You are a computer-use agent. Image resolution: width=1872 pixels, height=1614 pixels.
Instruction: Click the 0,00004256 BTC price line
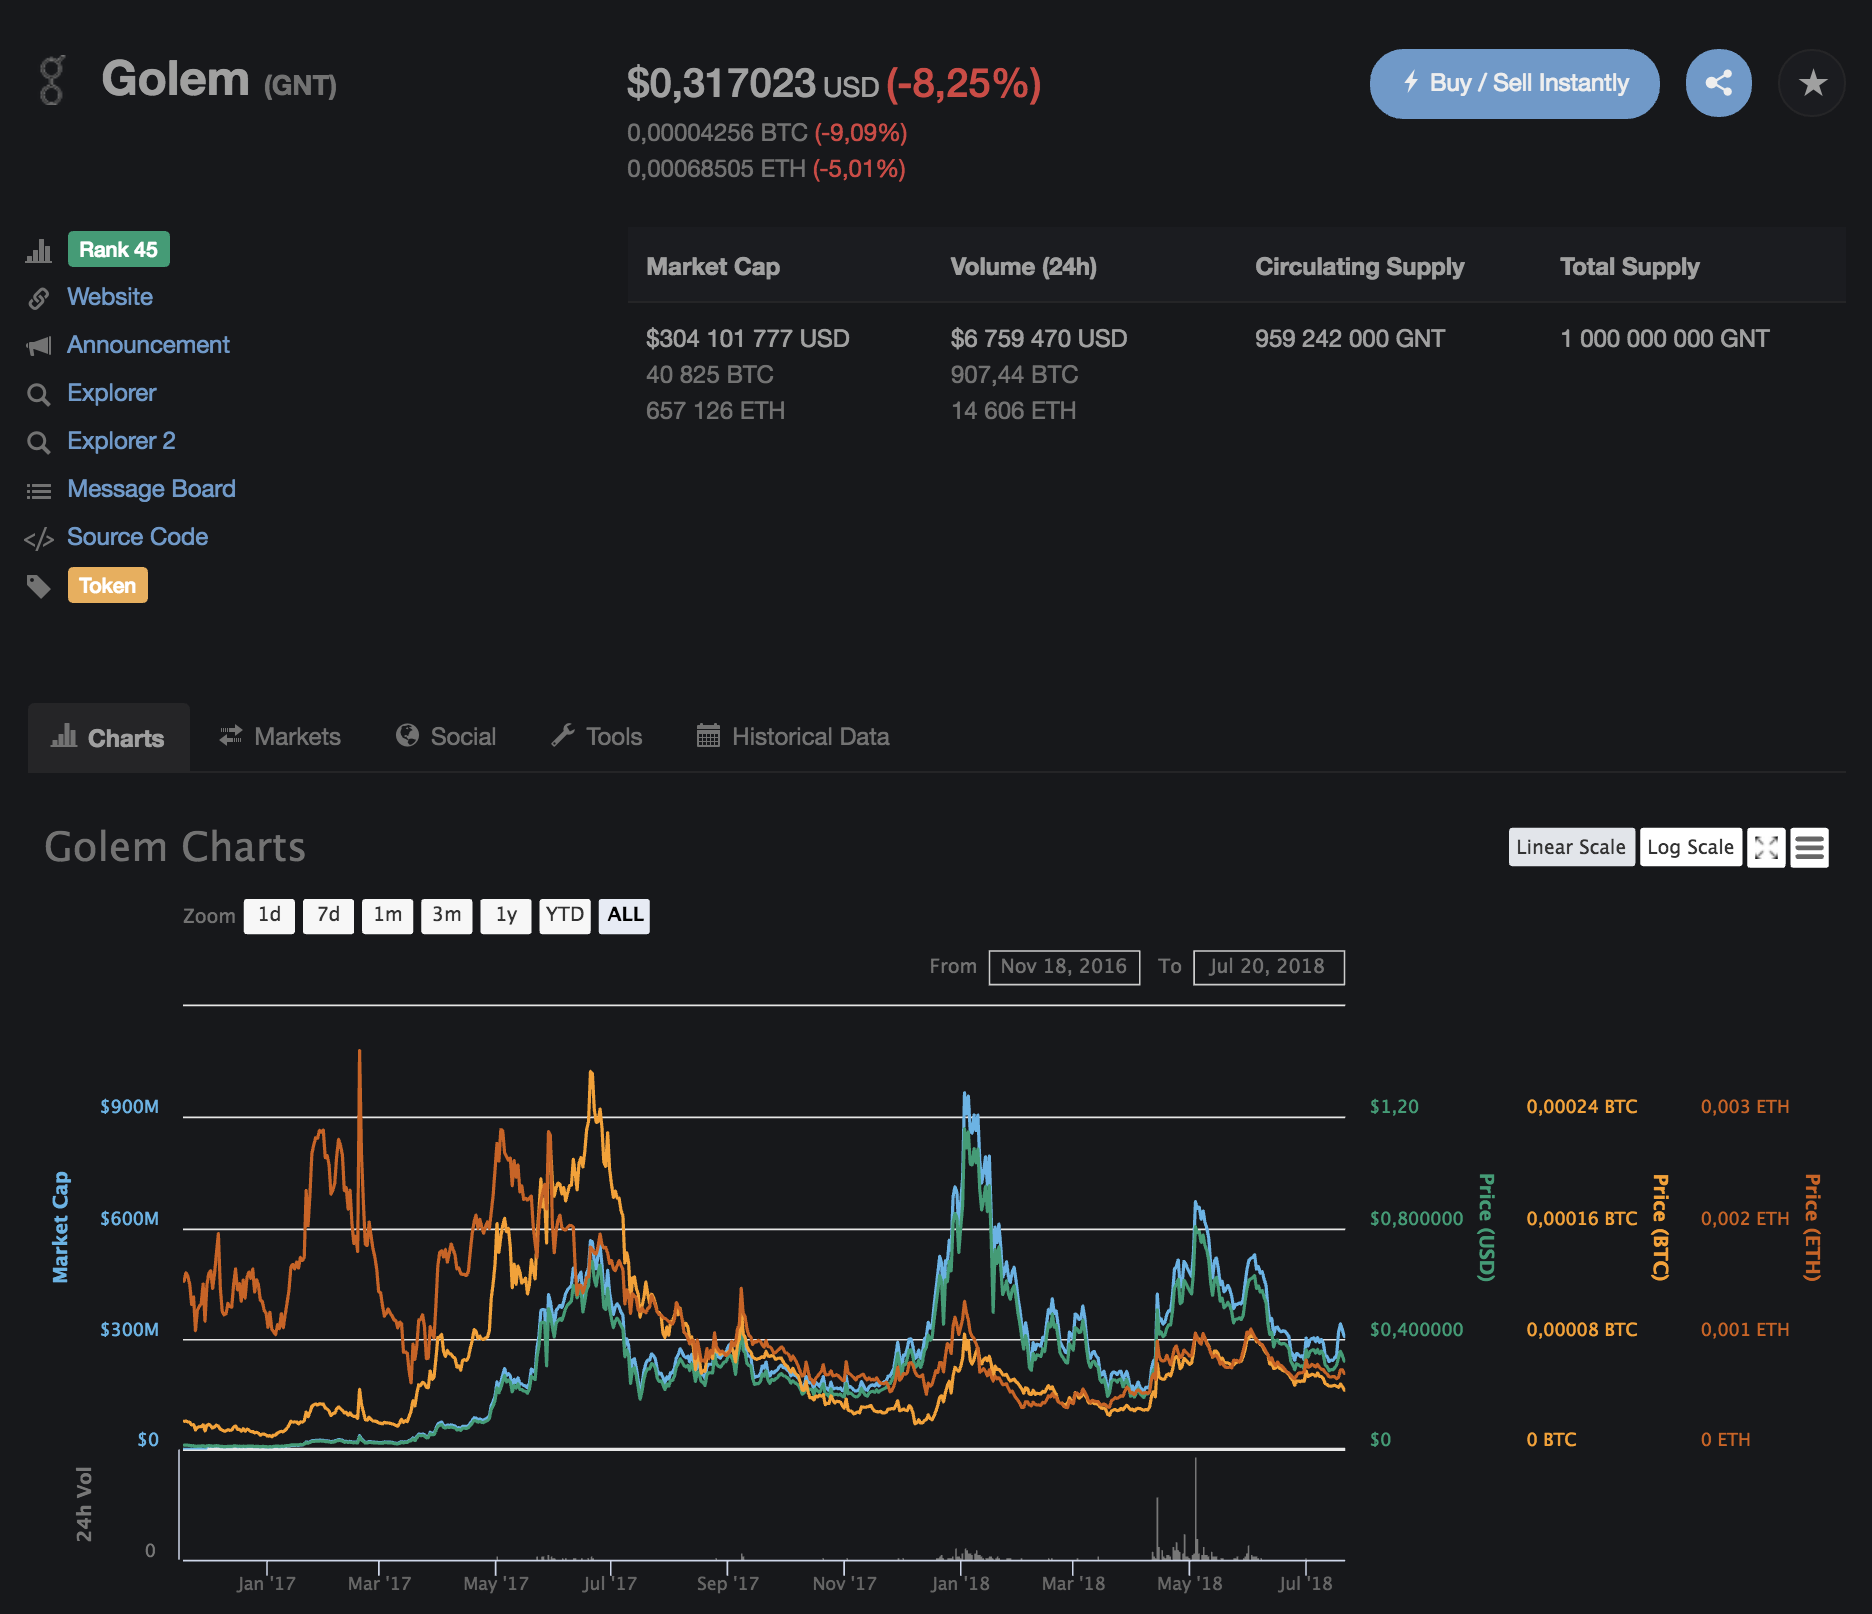pos(767,133)
